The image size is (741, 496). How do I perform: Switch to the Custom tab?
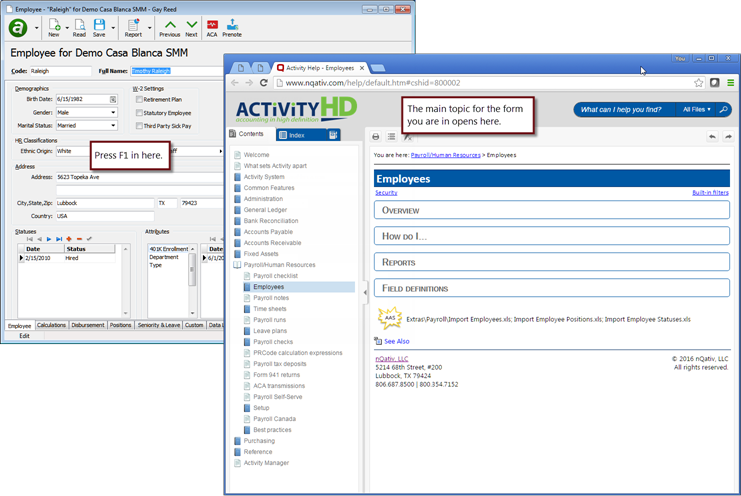(194, 325)
